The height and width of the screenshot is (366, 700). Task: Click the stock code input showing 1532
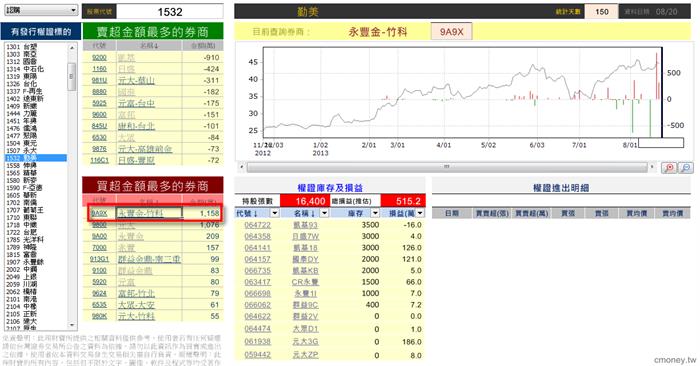click(170, 12)
